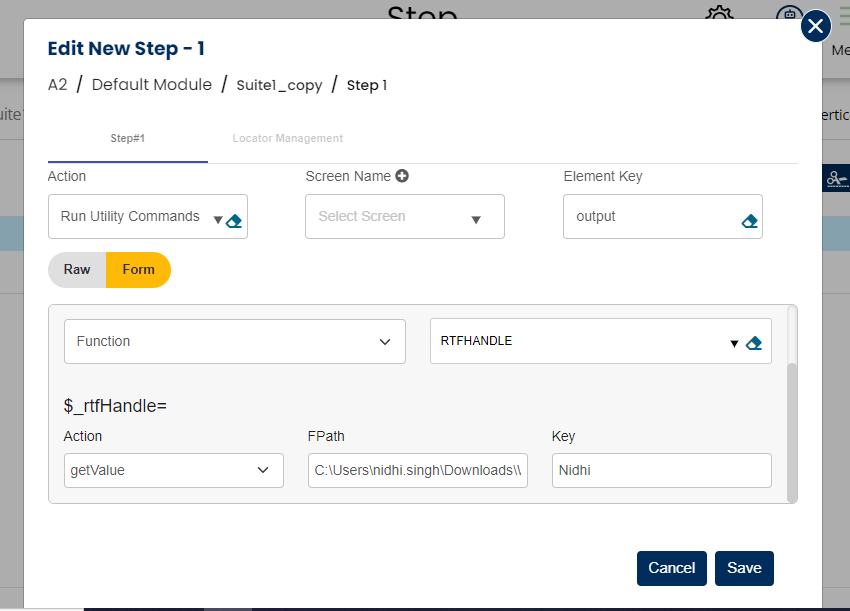The width and height of the screenshot is (850, 611).
Task: Clear the Action field with the eraser icon
Action: pyautogui.click(x=234, y=221)
